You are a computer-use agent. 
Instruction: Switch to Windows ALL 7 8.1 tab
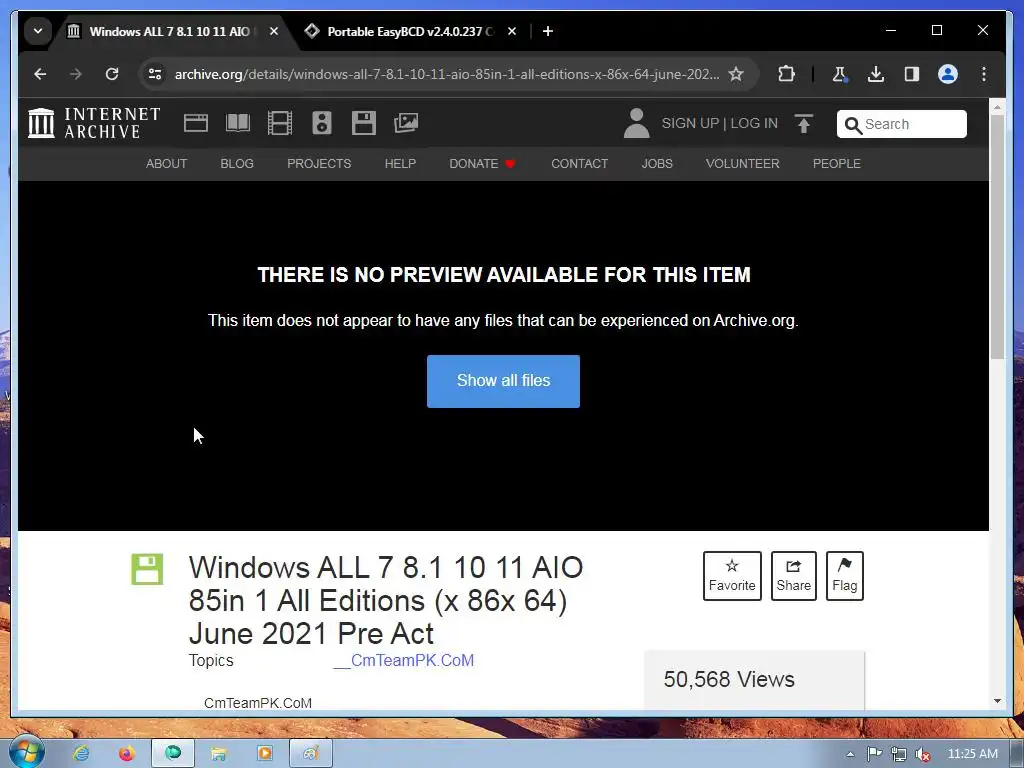[x=170, y=31]
